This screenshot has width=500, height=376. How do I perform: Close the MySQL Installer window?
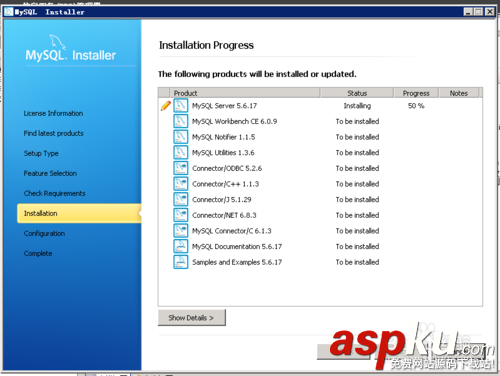tap(489, 12)
